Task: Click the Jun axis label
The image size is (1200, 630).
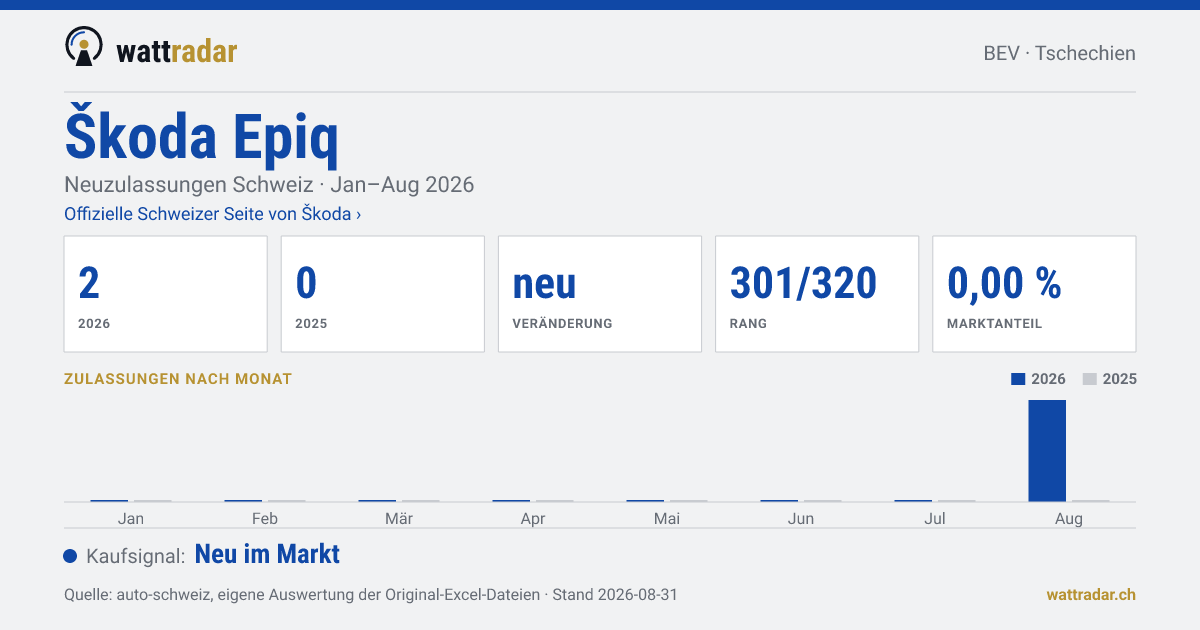Action: 801,518
